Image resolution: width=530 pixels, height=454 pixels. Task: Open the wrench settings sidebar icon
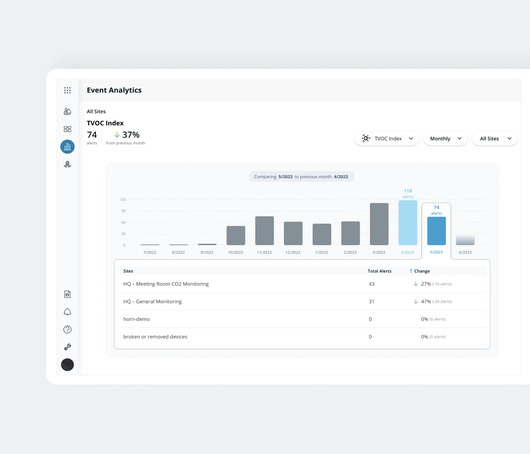67,347
